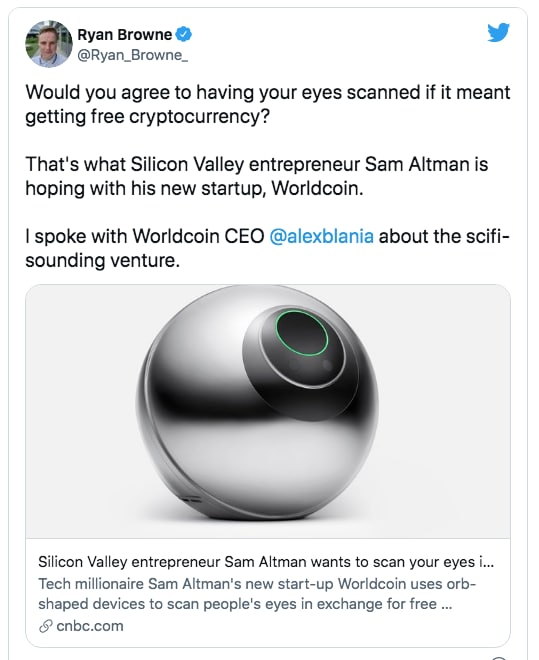
Task: Click the green ring on the orb
Action: pyautogui.click(x=302, y=333)
